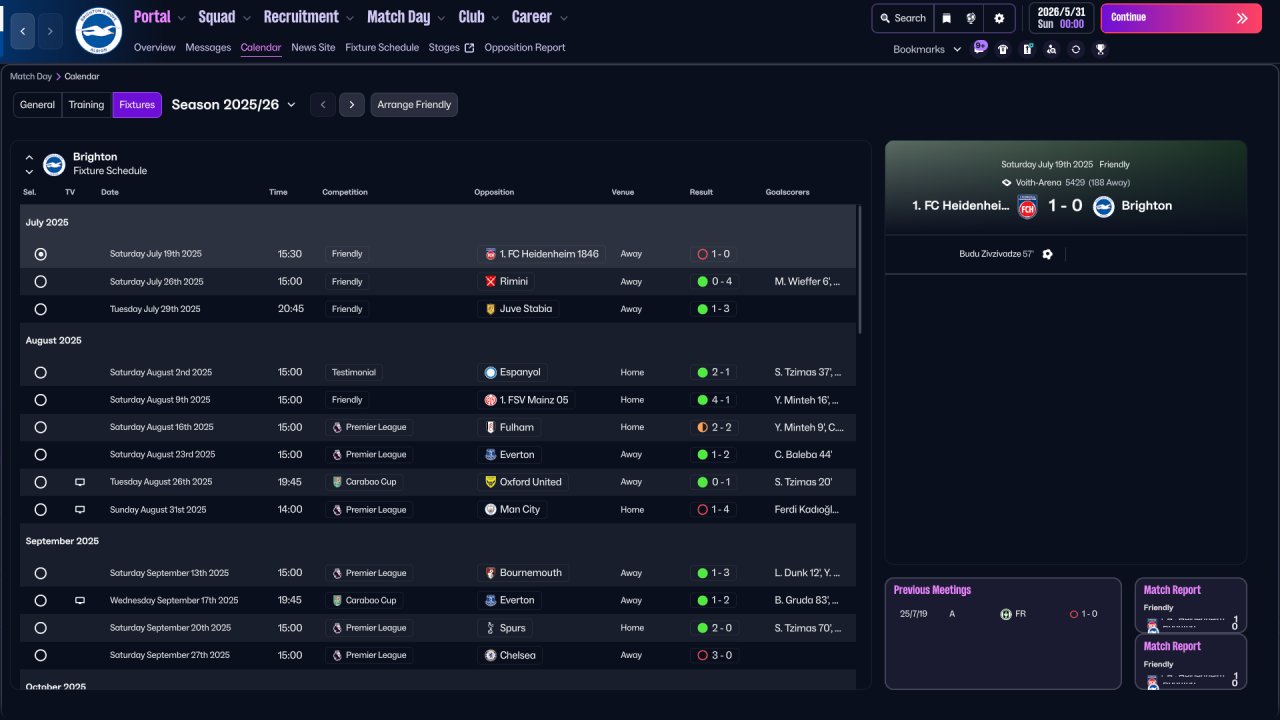Click the Brighton club badge

click(x=98, y=31)
